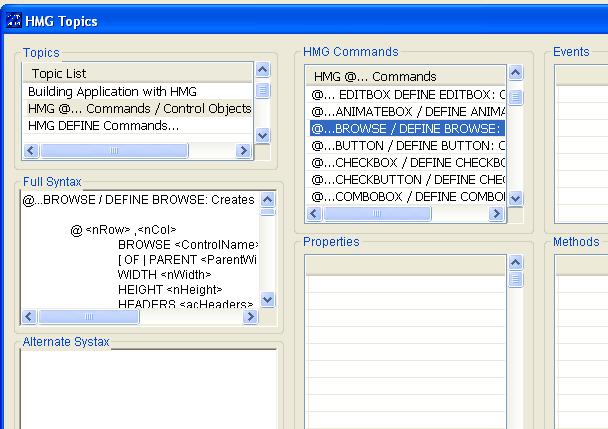Select '@... EDITBOX DEFINE EDITBOX' command
This screenshot has width=608, height=429.
coord(407,95)
